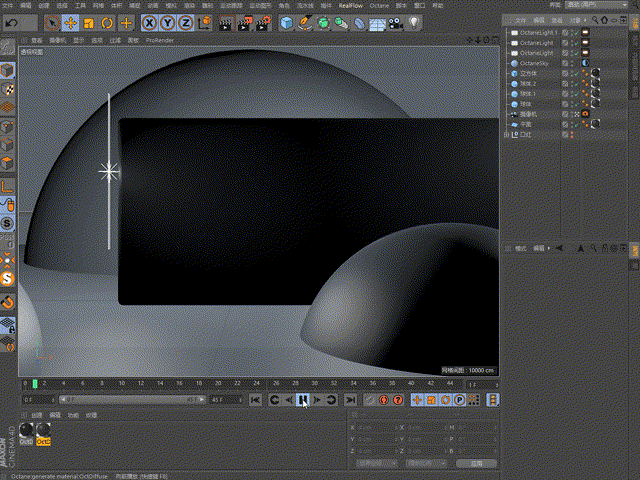Image resolution: width=640 pixels, height=480 pixels.
Task: Click the Light bulb icon
Action: tap(414, 22)
